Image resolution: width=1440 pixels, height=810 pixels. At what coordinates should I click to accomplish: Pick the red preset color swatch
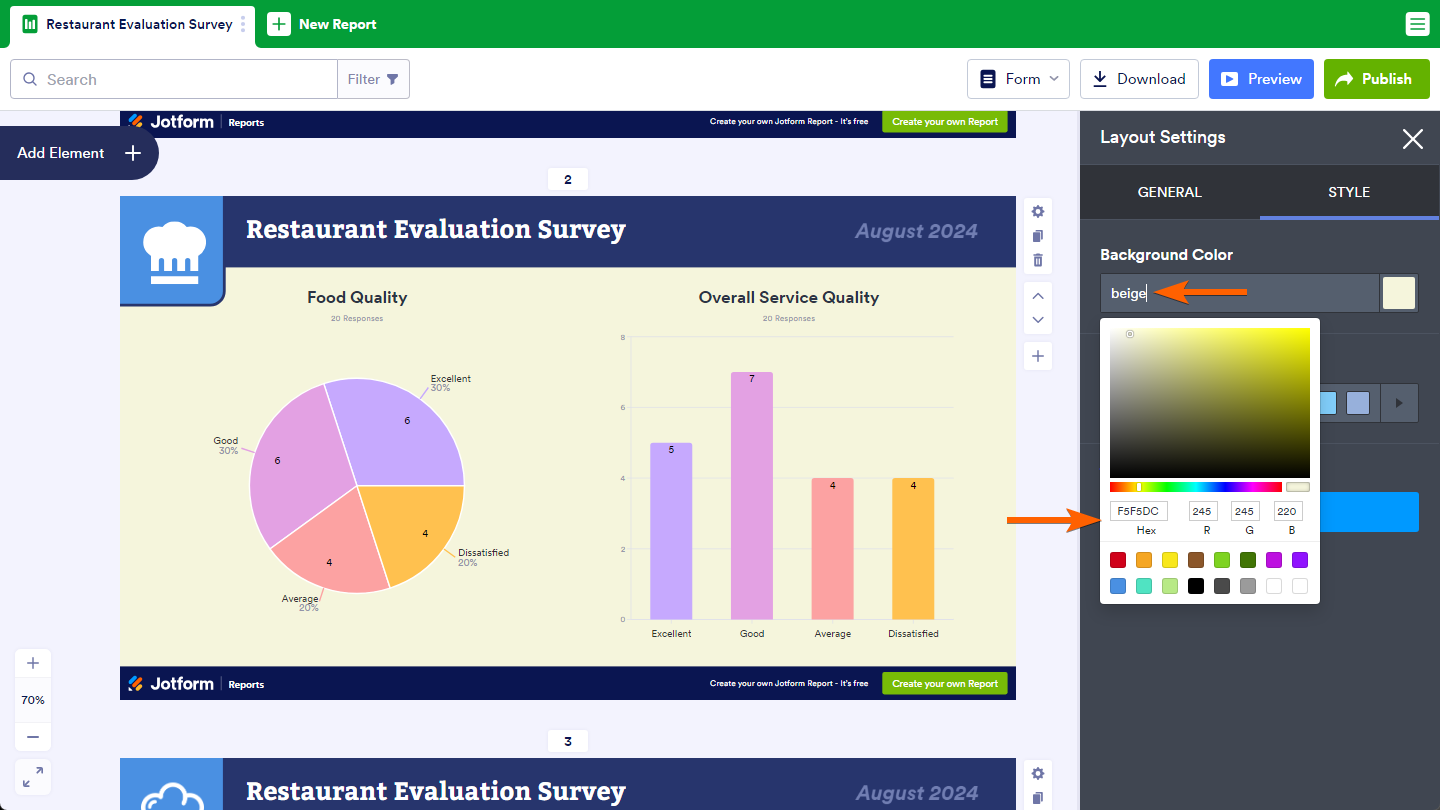[1118, 560]
